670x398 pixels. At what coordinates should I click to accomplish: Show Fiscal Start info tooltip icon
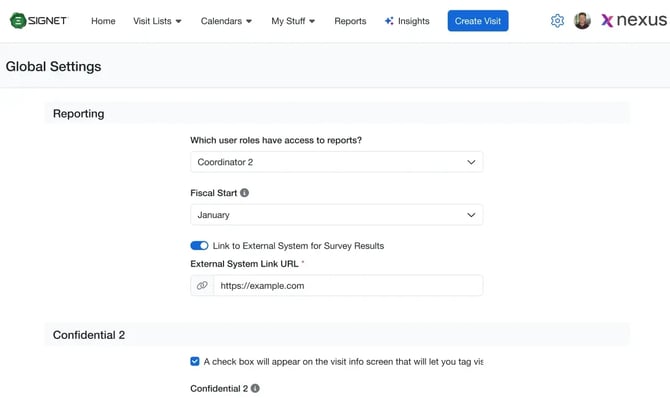[244, 193]
